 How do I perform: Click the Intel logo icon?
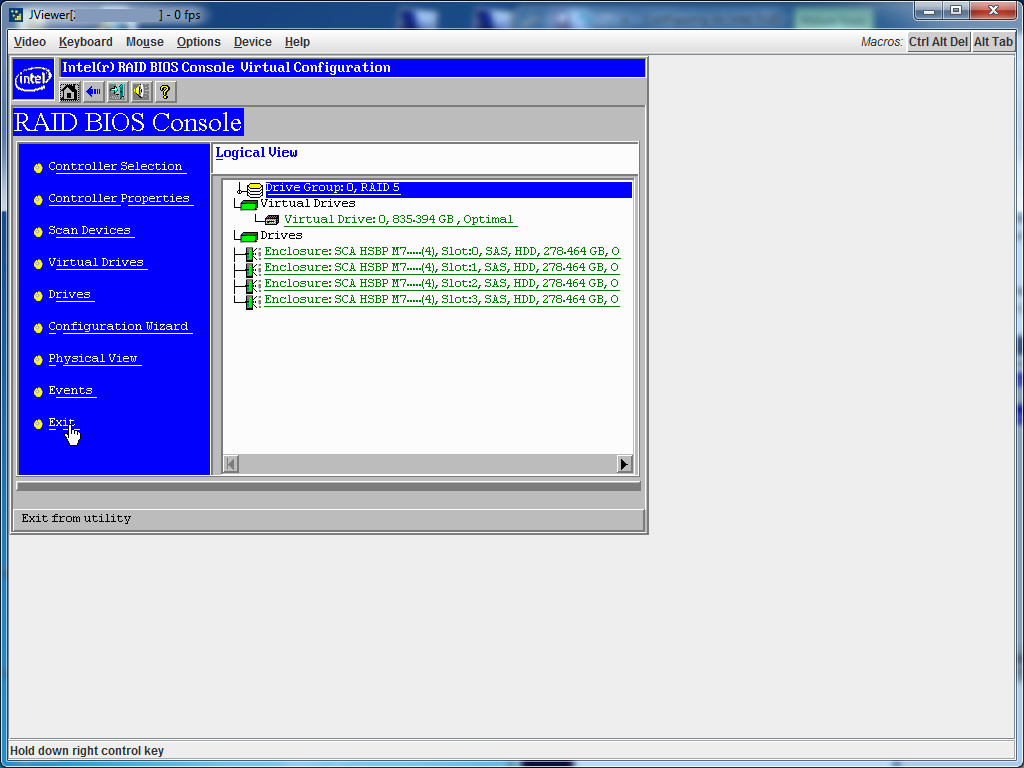tap(33, 80)
